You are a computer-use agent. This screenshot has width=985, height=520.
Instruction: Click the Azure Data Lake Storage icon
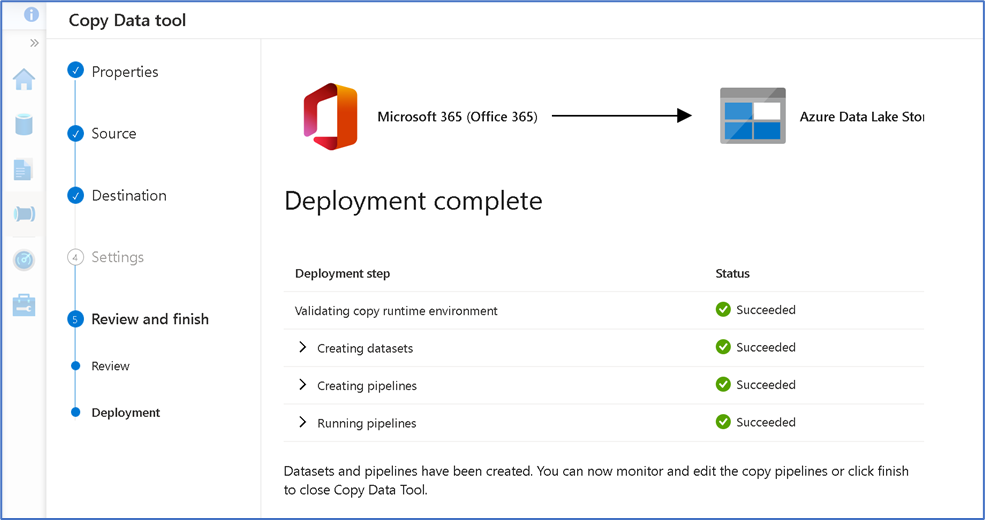pos(753,116)
